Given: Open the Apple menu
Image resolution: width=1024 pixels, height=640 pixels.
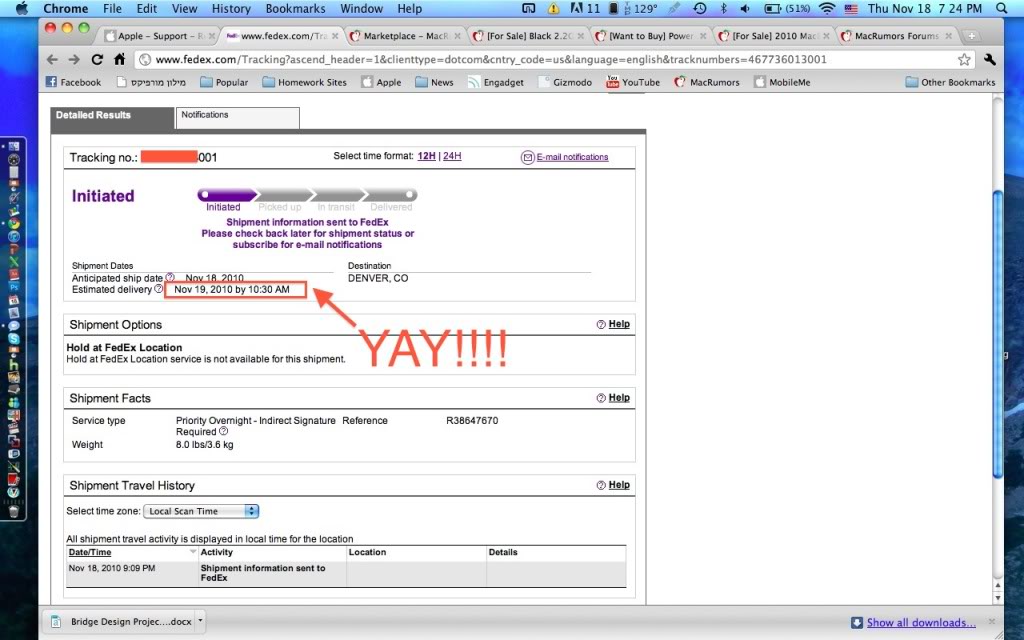Looking at the screenshot, I should click(x=21, y=8).
